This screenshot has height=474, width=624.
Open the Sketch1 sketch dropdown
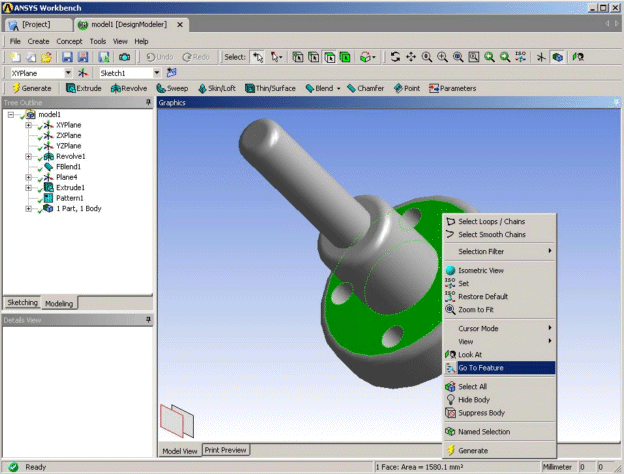[157, 73]
